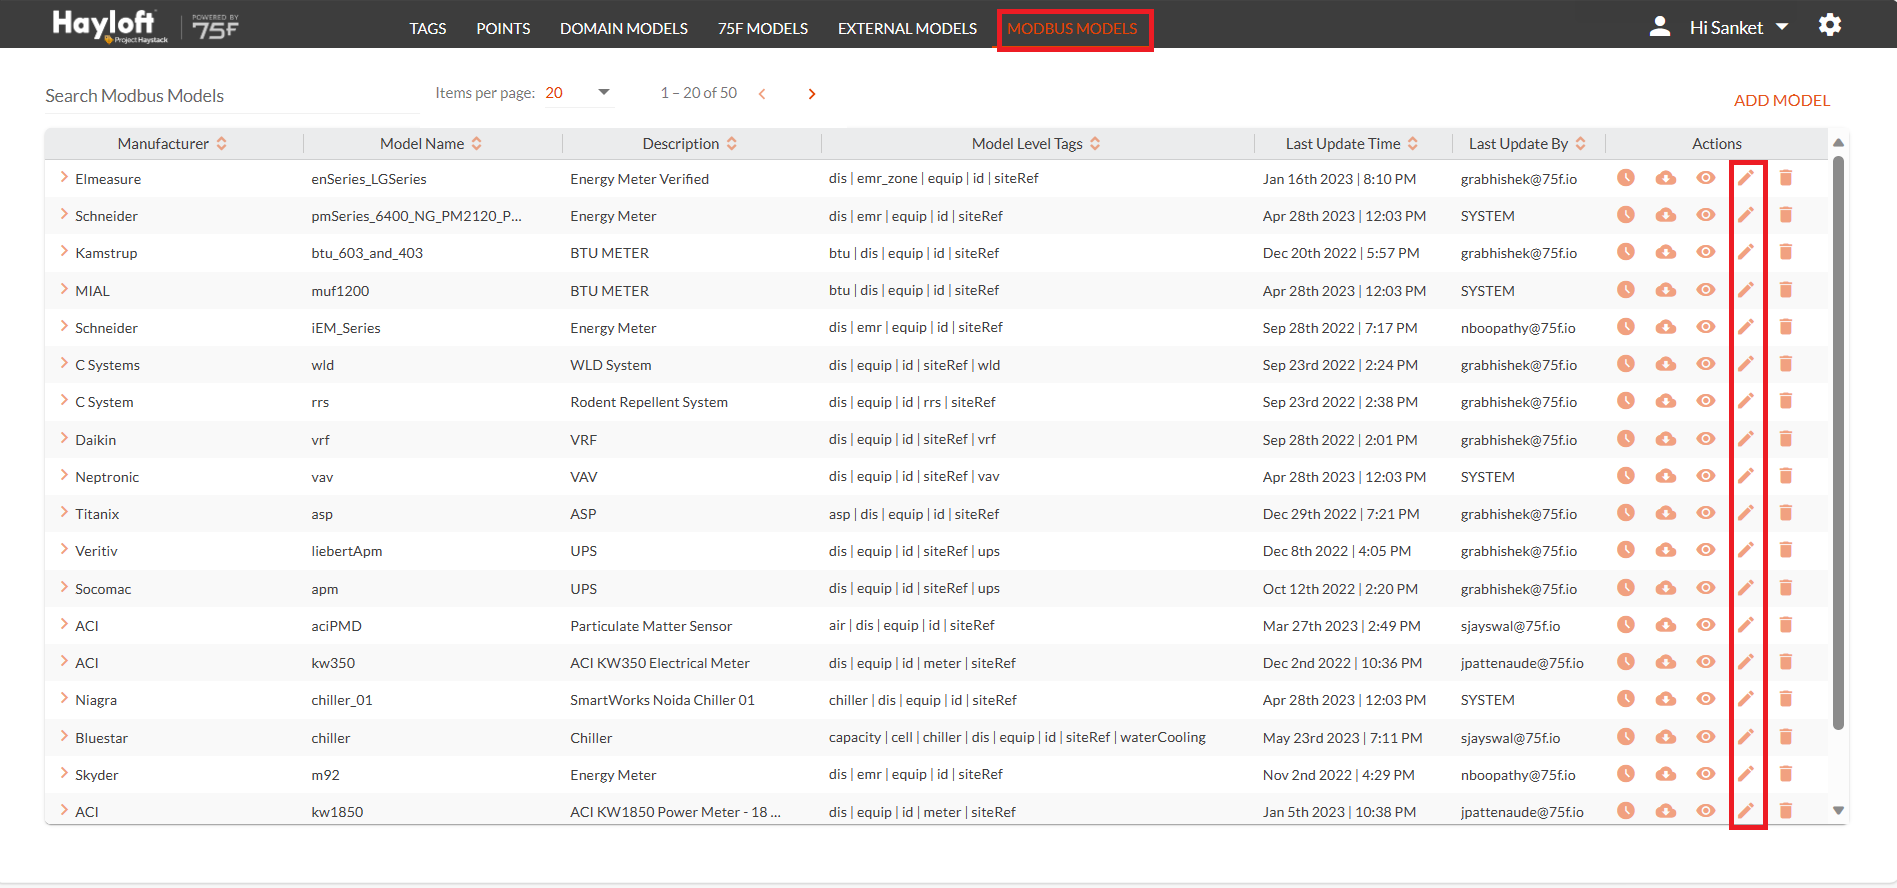This screenshot has height=888, width=1897.
Task: Open the Items per page dropdown
Action: [x=578, y=93]
